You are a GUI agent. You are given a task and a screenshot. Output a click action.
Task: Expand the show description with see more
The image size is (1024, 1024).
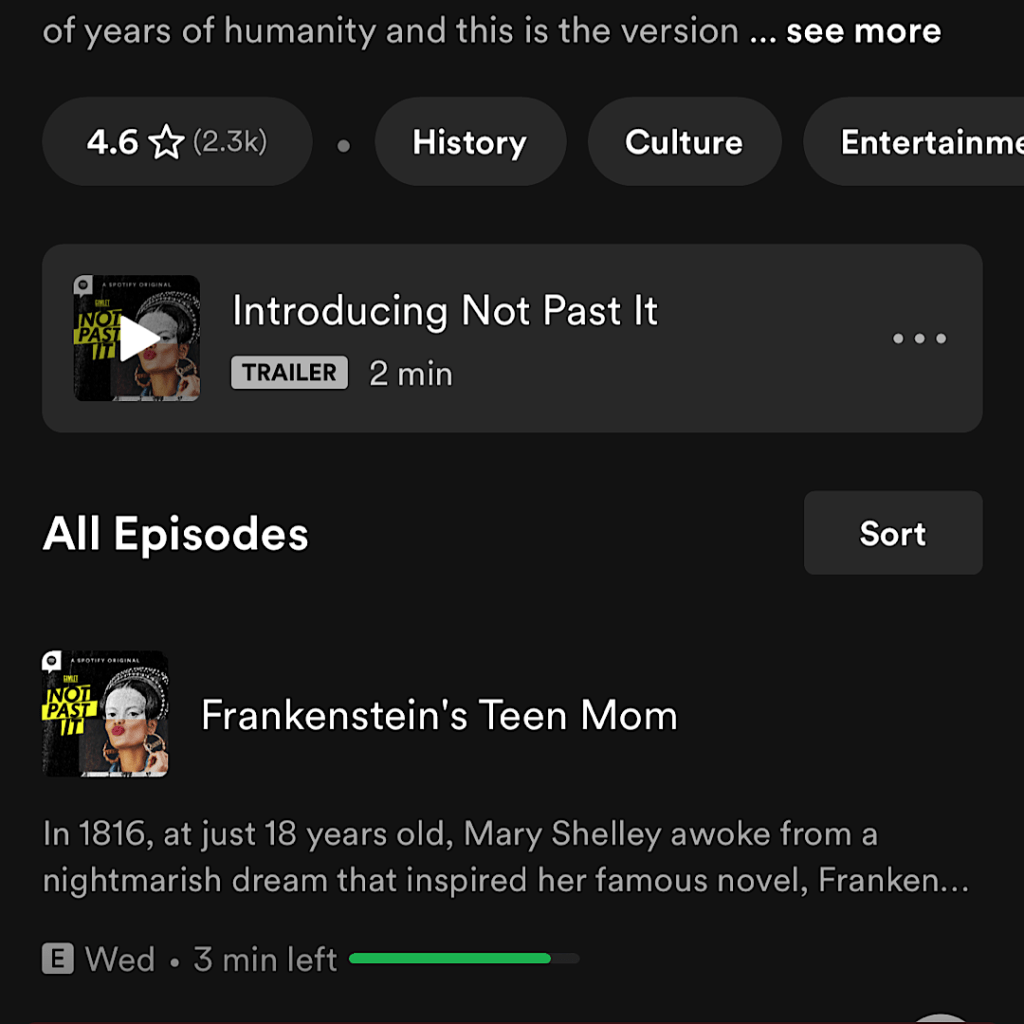[863, 31]
